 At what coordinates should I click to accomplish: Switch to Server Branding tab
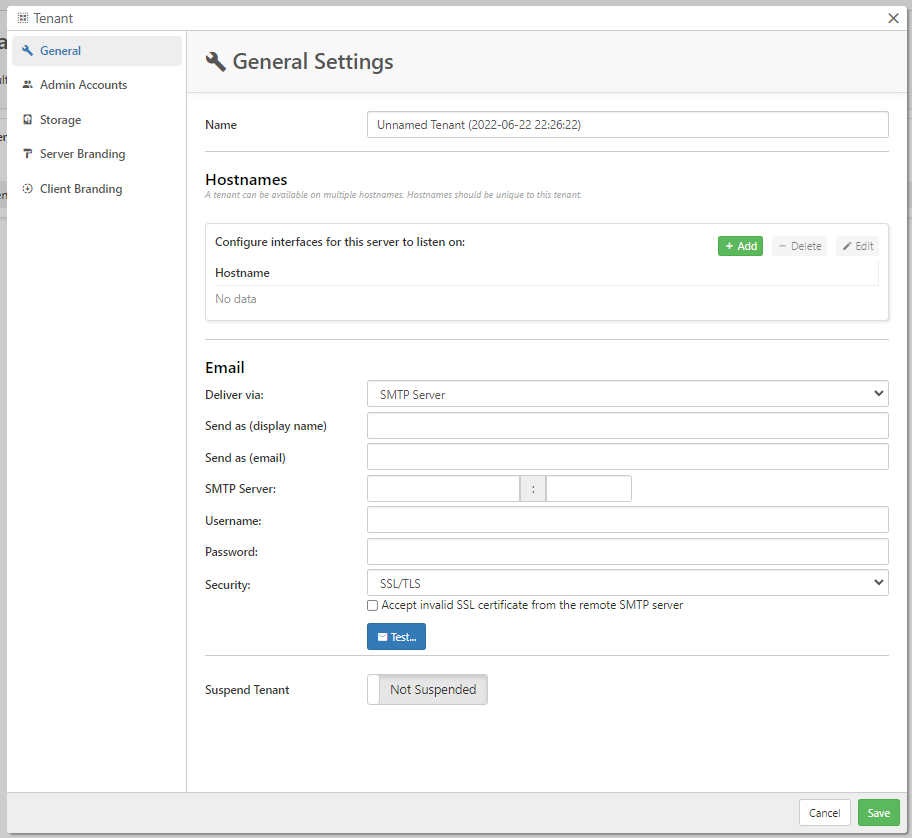click(x=82, y=154)
